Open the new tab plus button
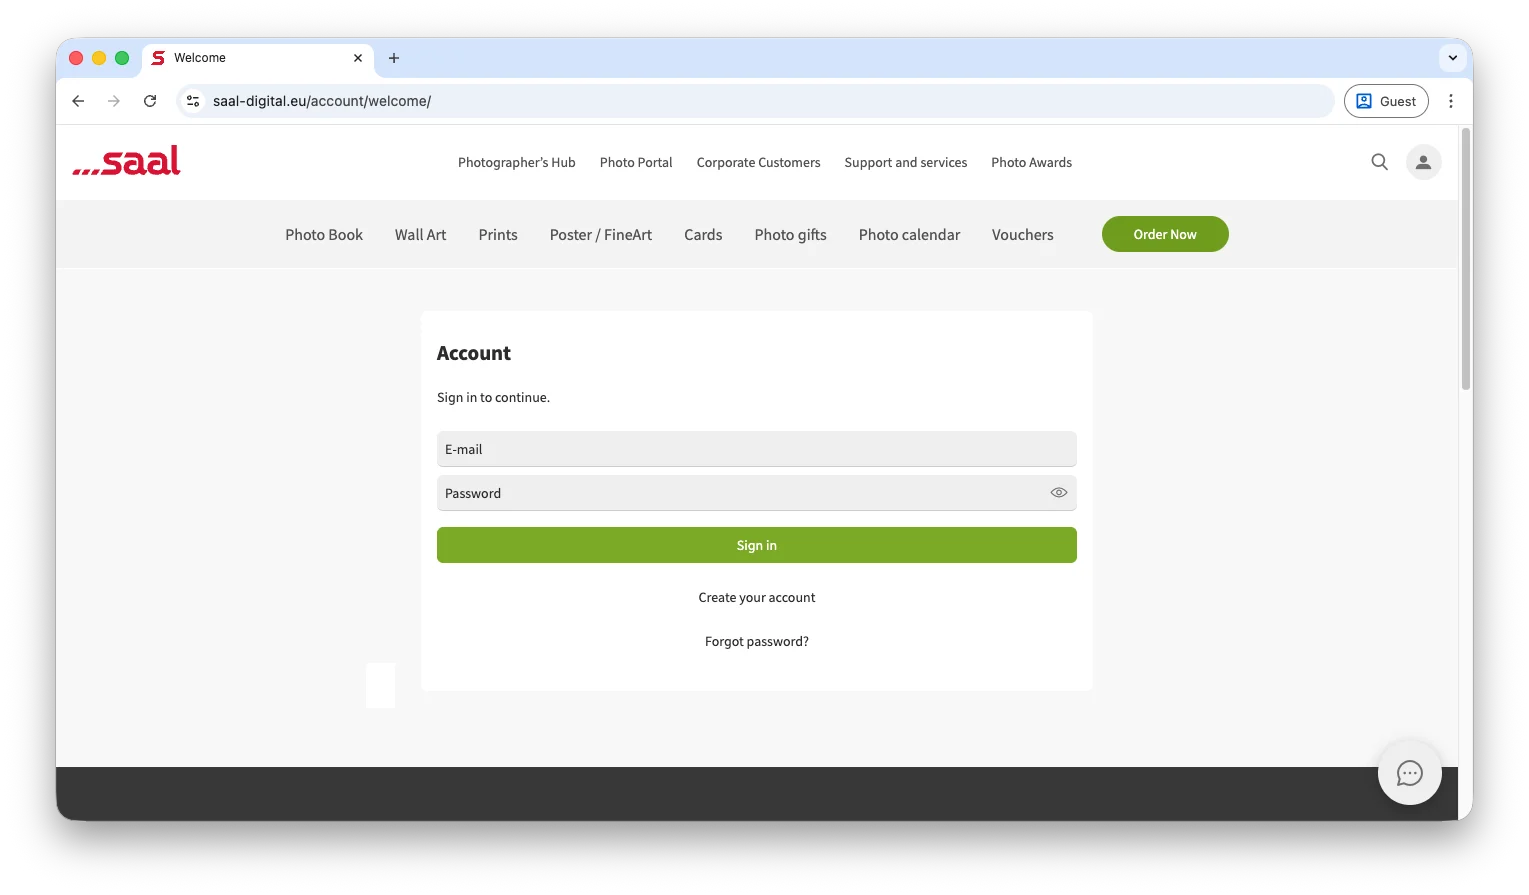The image size is (1529, 895). 394,58
